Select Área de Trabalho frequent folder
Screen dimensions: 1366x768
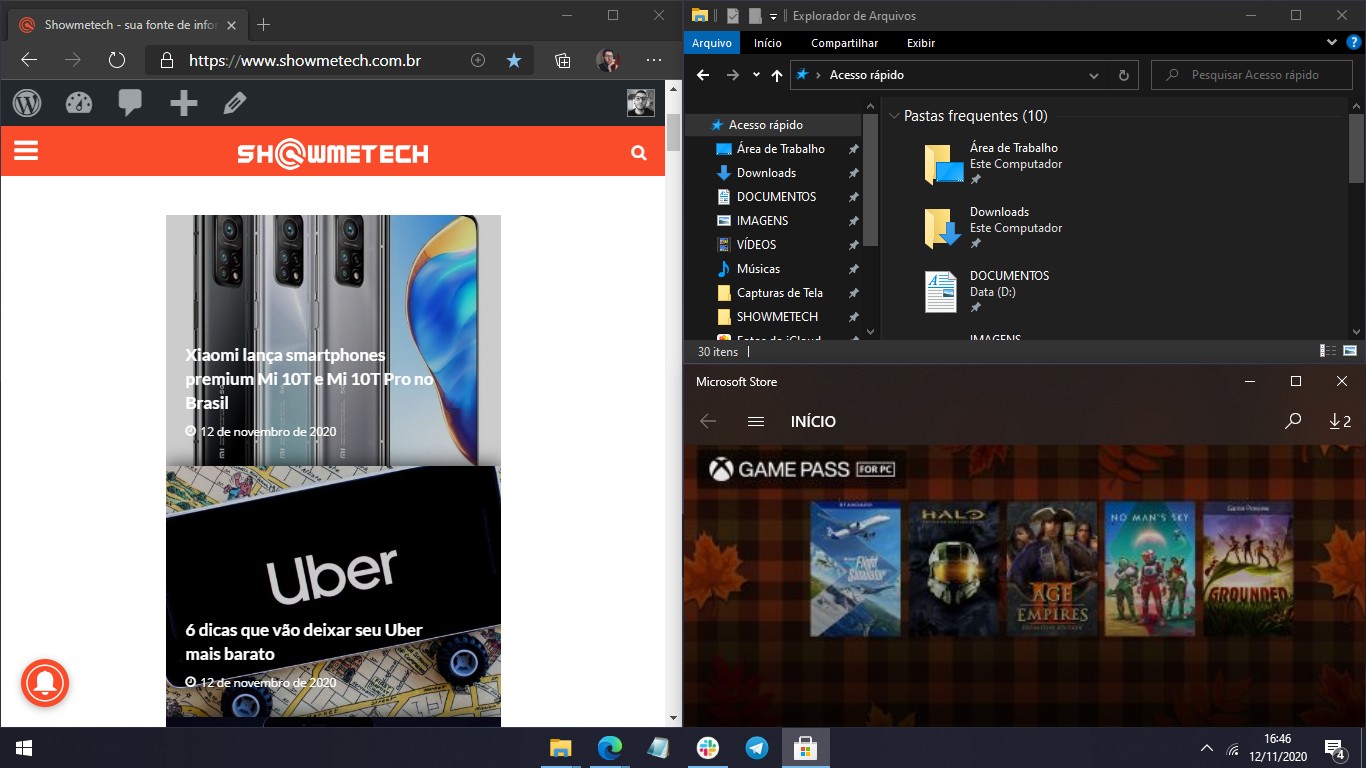point(993,164)
